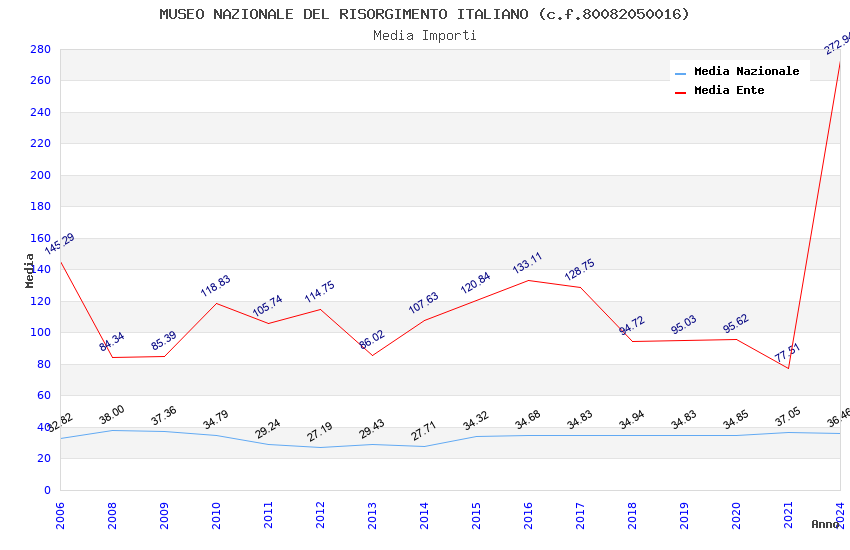Click the 37.36 national average label

pos(164,416)
